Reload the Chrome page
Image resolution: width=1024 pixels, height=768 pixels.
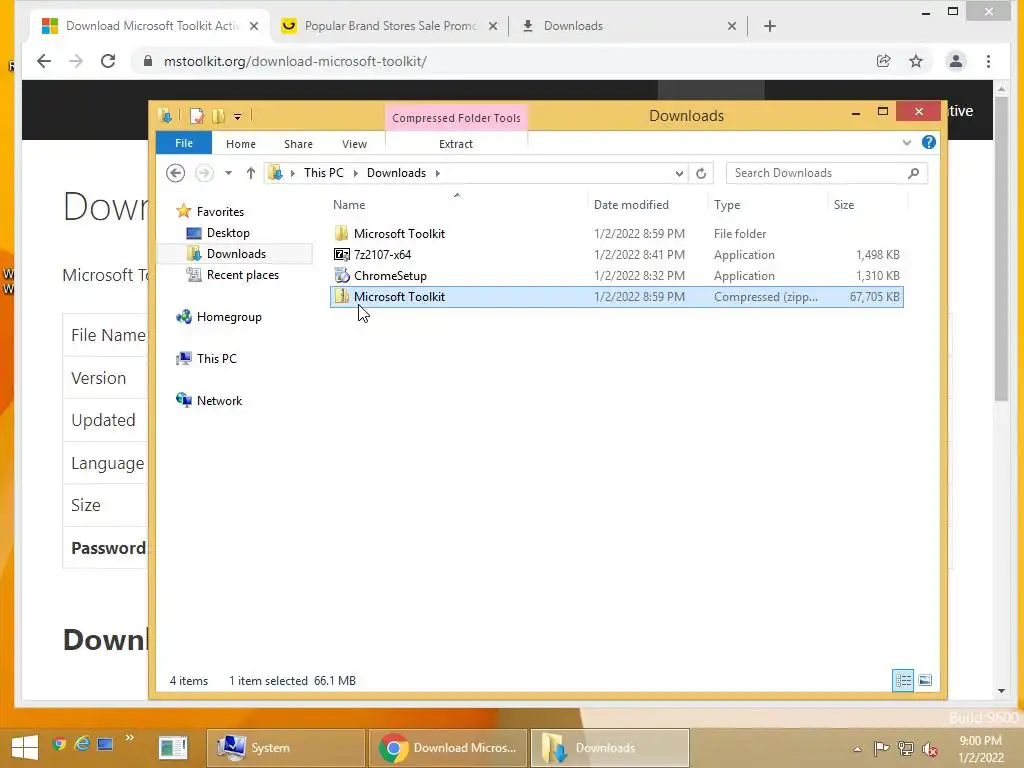coord(108,61)
